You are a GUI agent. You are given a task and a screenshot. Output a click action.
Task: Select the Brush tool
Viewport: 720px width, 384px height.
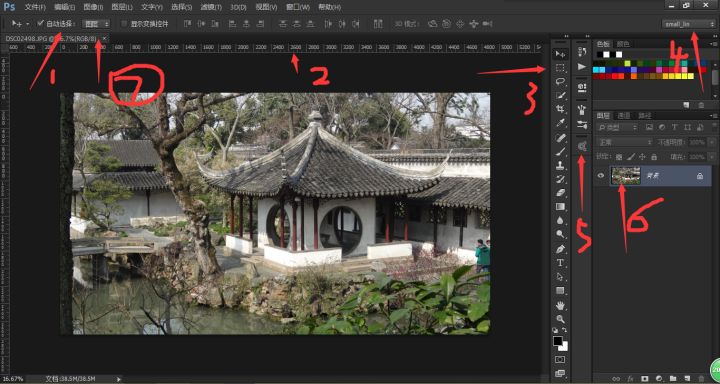click(560, 152)
